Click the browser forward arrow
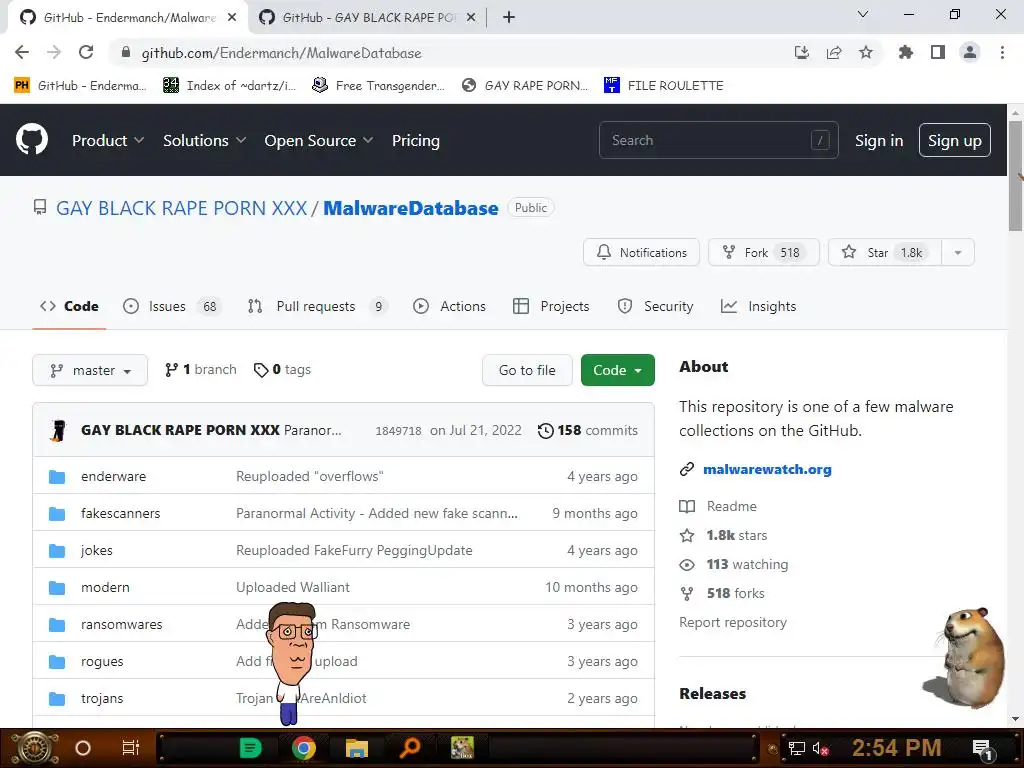 coord(54,52)
